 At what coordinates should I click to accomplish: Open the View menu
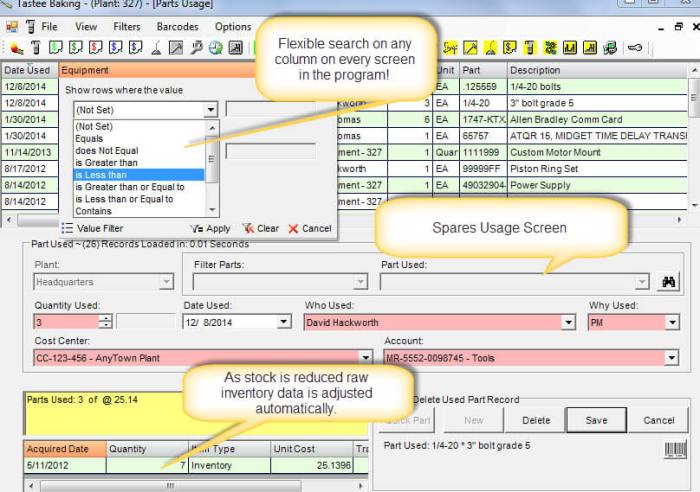86,27
